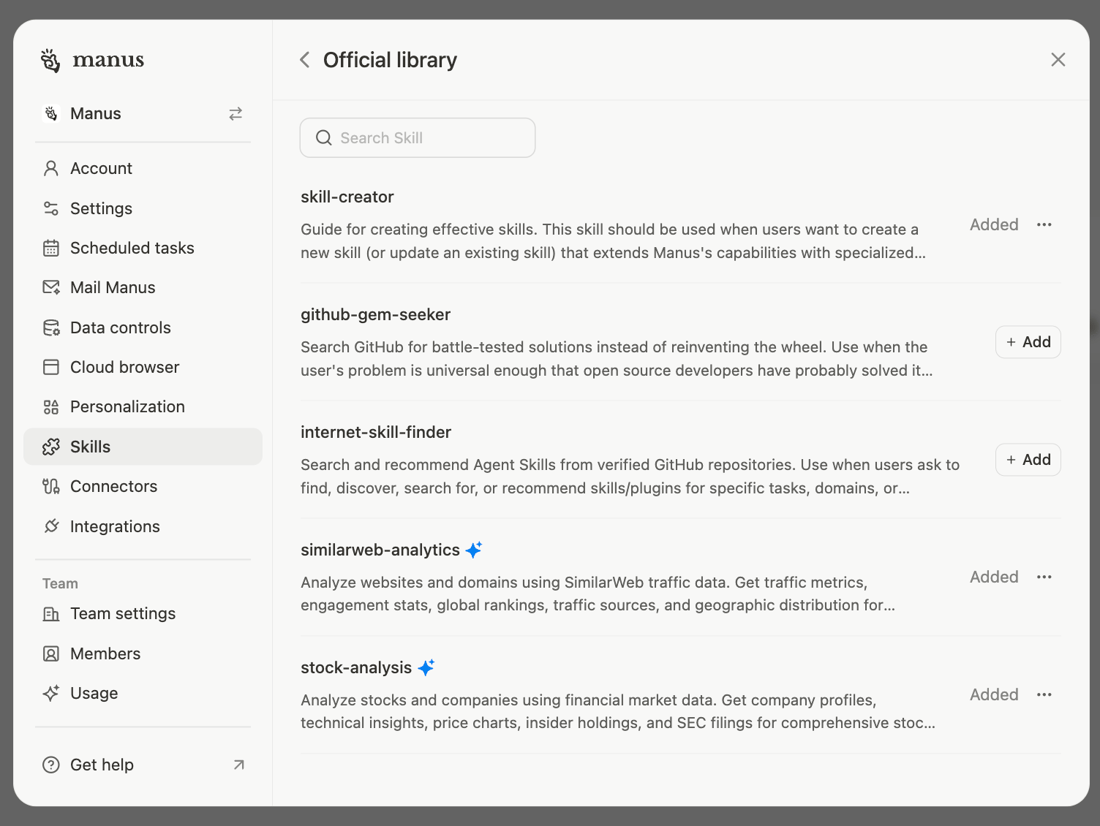The height and width of the screenshot is (826, 1100).
Task: Open more options for skill-creator
Action: [x=1044, y=225]
